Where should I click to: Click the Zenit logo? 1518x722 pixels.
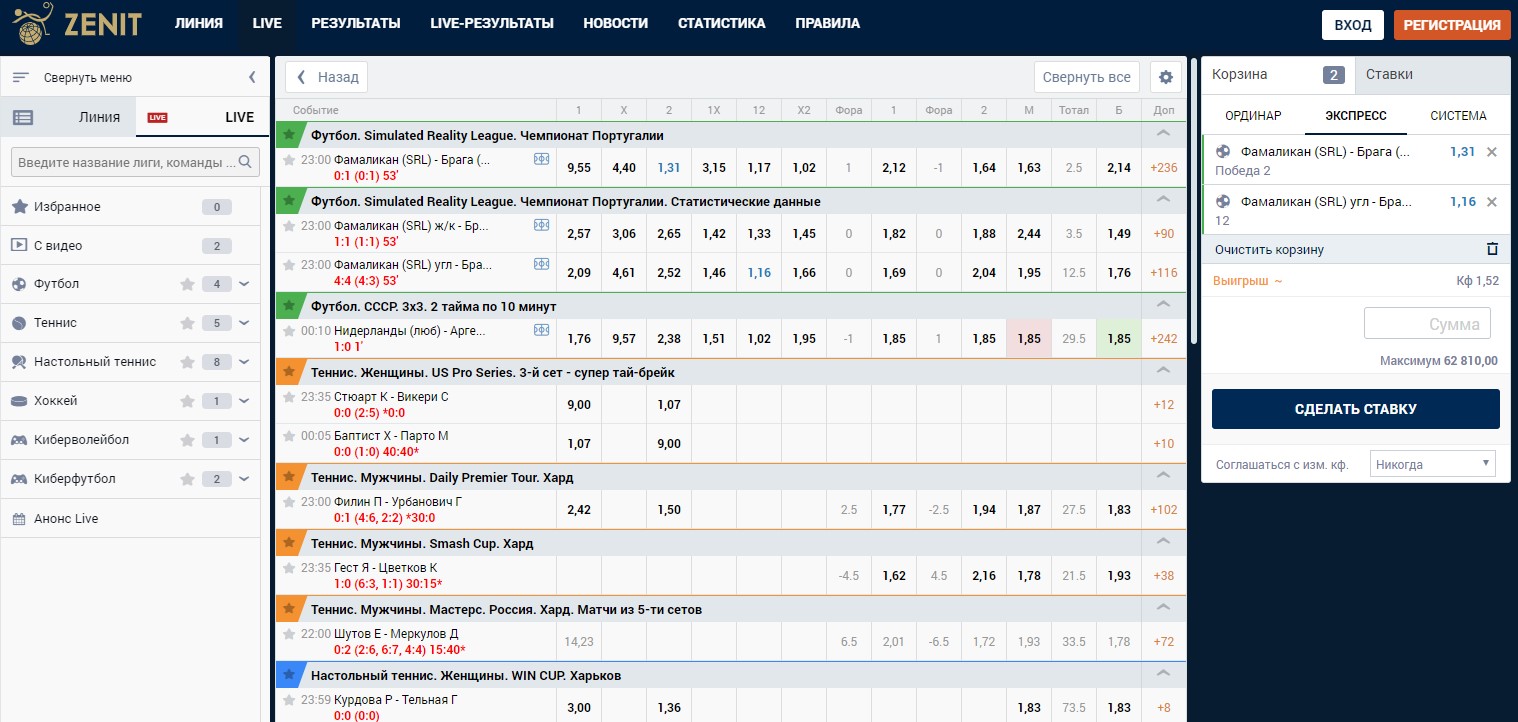[78, 24]
